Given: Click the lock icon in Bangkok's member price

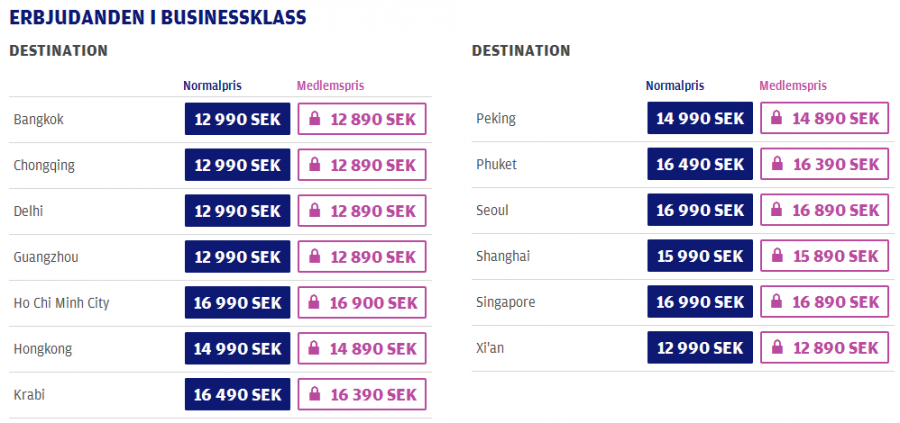Looking at the screenshot, I should [315, 119].
